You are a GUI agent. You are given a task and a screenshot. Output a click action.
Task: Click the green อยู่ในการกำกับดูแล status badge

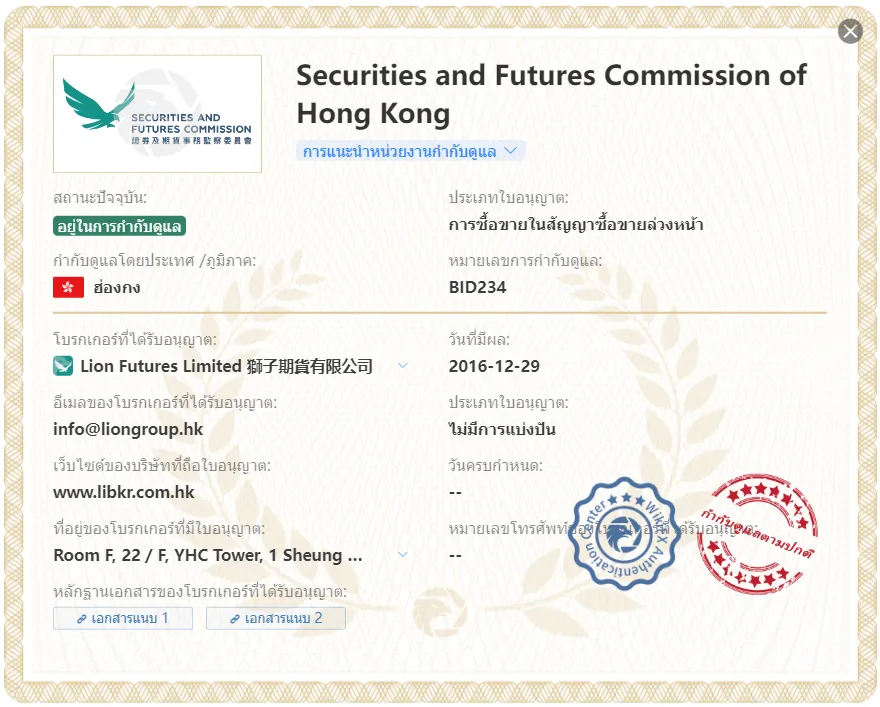coord(120,226)
